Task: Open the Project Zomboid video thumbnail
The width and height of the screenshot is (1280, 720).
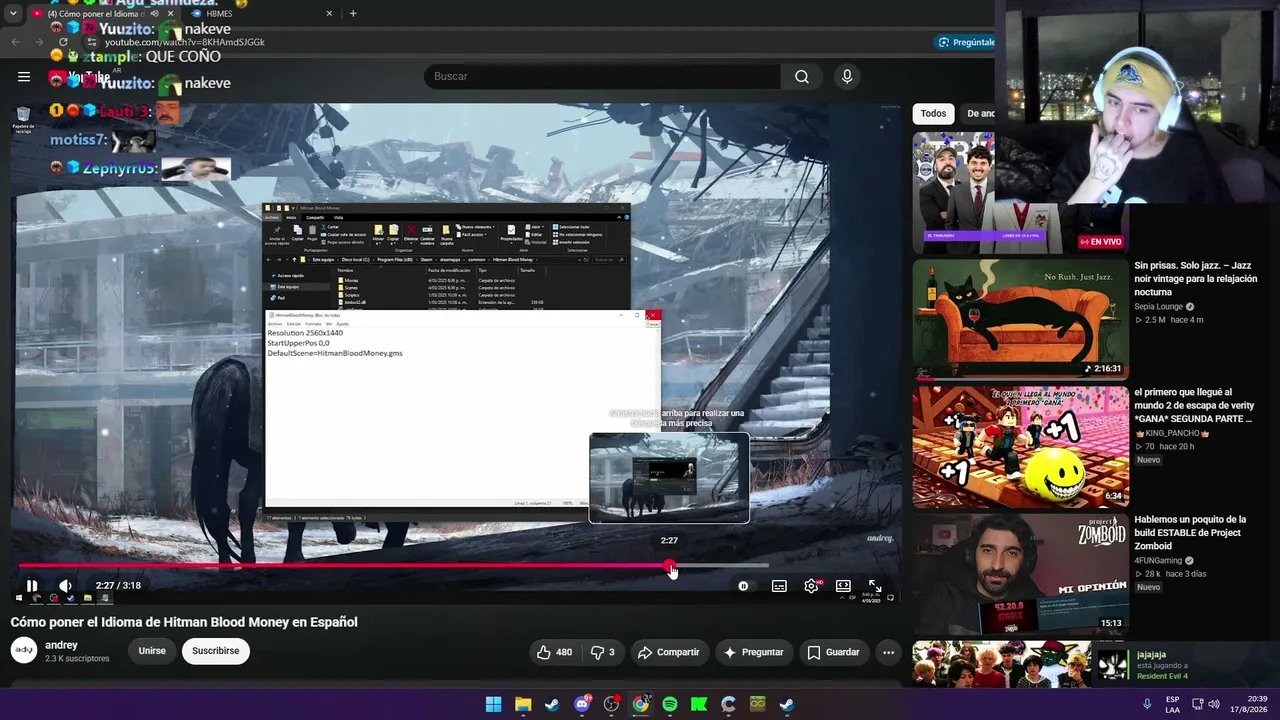Action: pos(1020,575)
